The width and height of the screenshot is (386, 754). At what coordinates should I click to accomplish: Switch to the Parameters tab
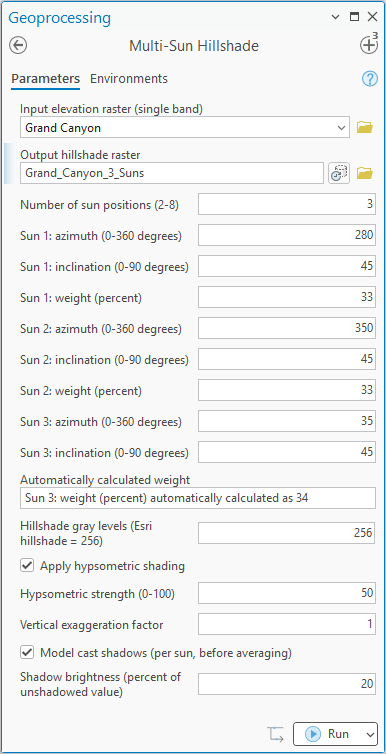click(x=46, y=78)
